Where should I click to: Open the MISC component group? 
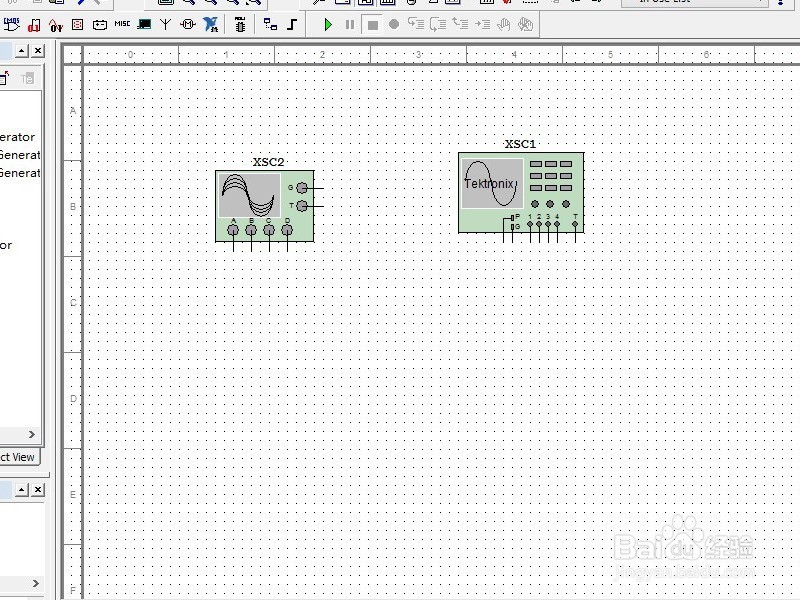tap(122, 23)
